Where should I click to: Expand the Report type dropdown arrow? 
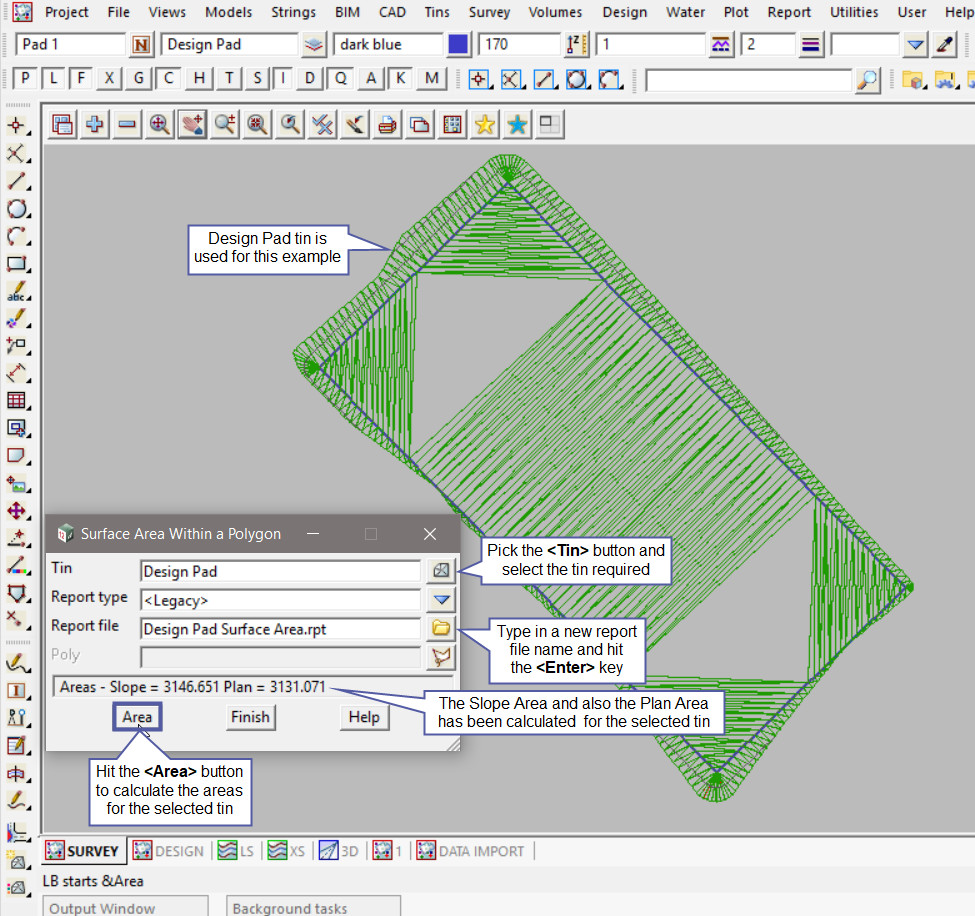coord(441,600)
